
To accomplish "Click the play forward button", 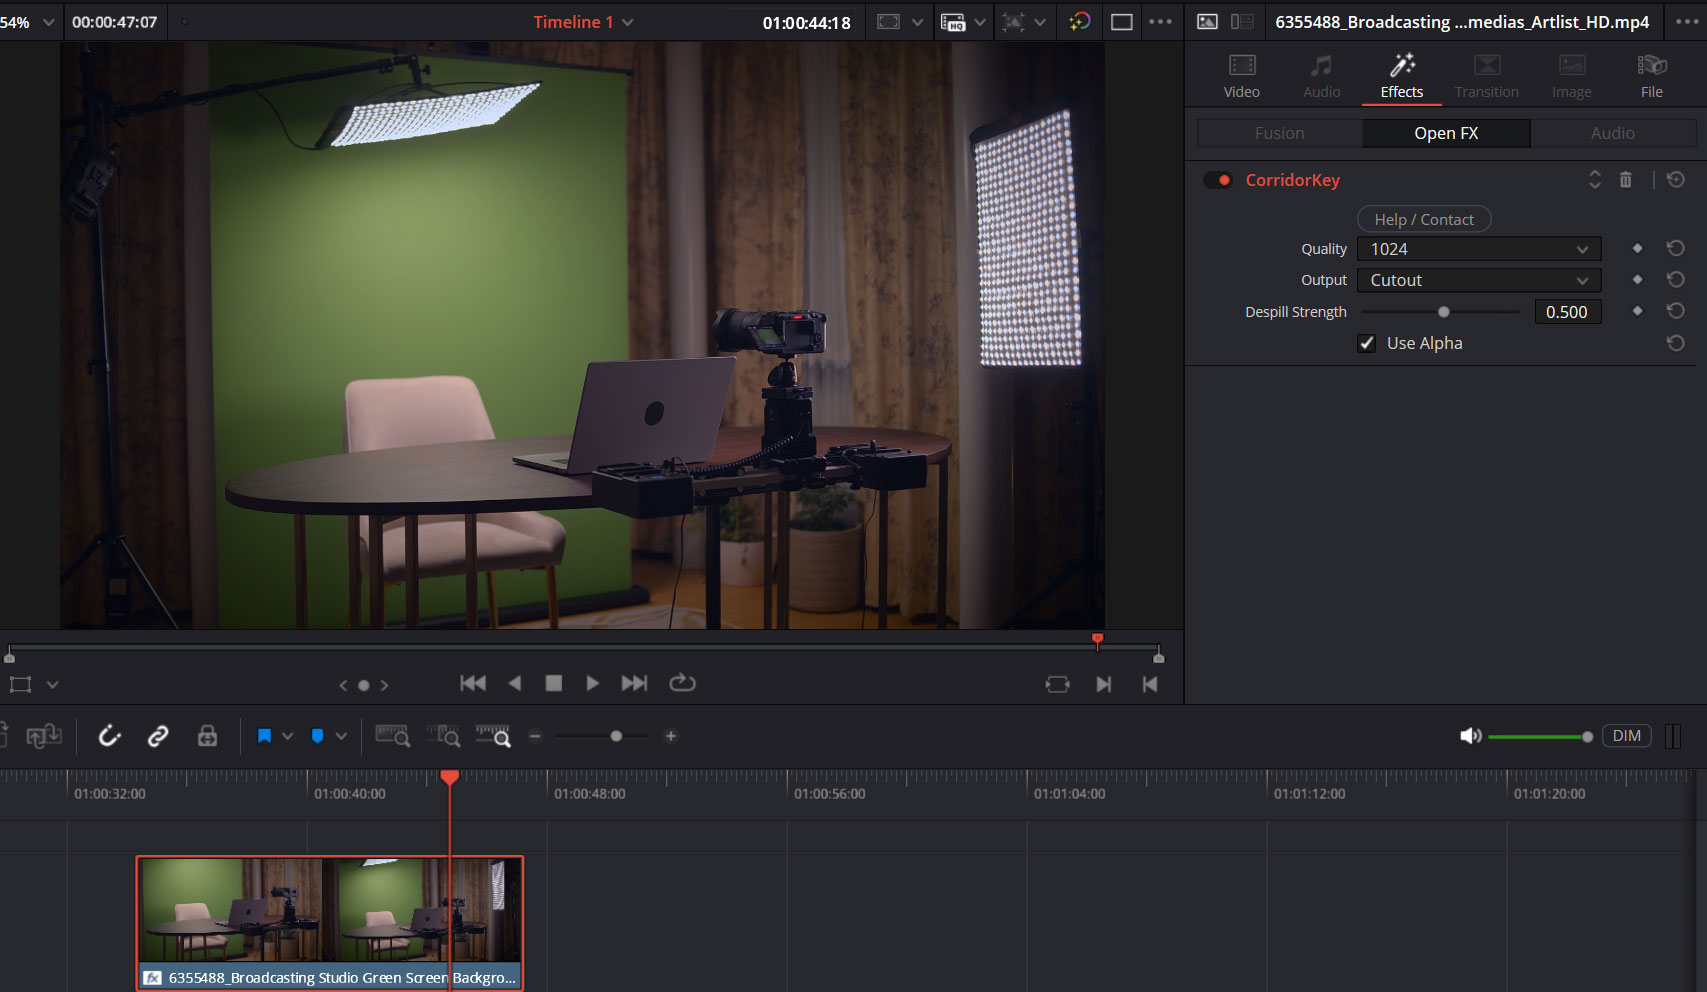I will coord(592,683).
